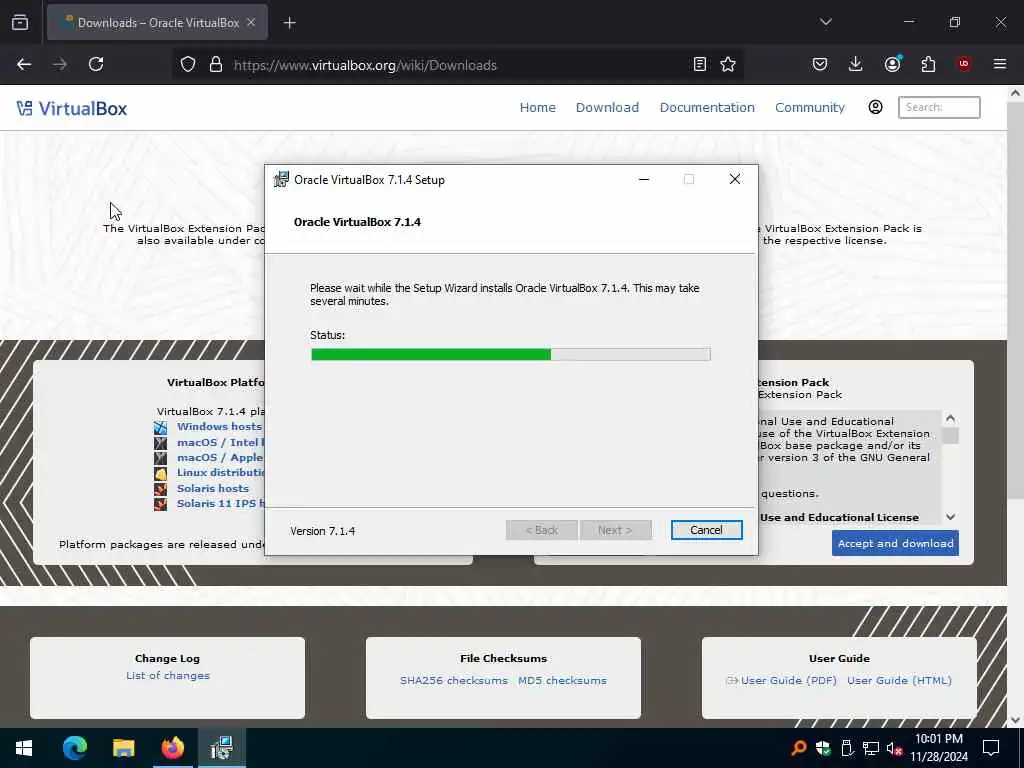Open a new browser tab

point(289,23)
